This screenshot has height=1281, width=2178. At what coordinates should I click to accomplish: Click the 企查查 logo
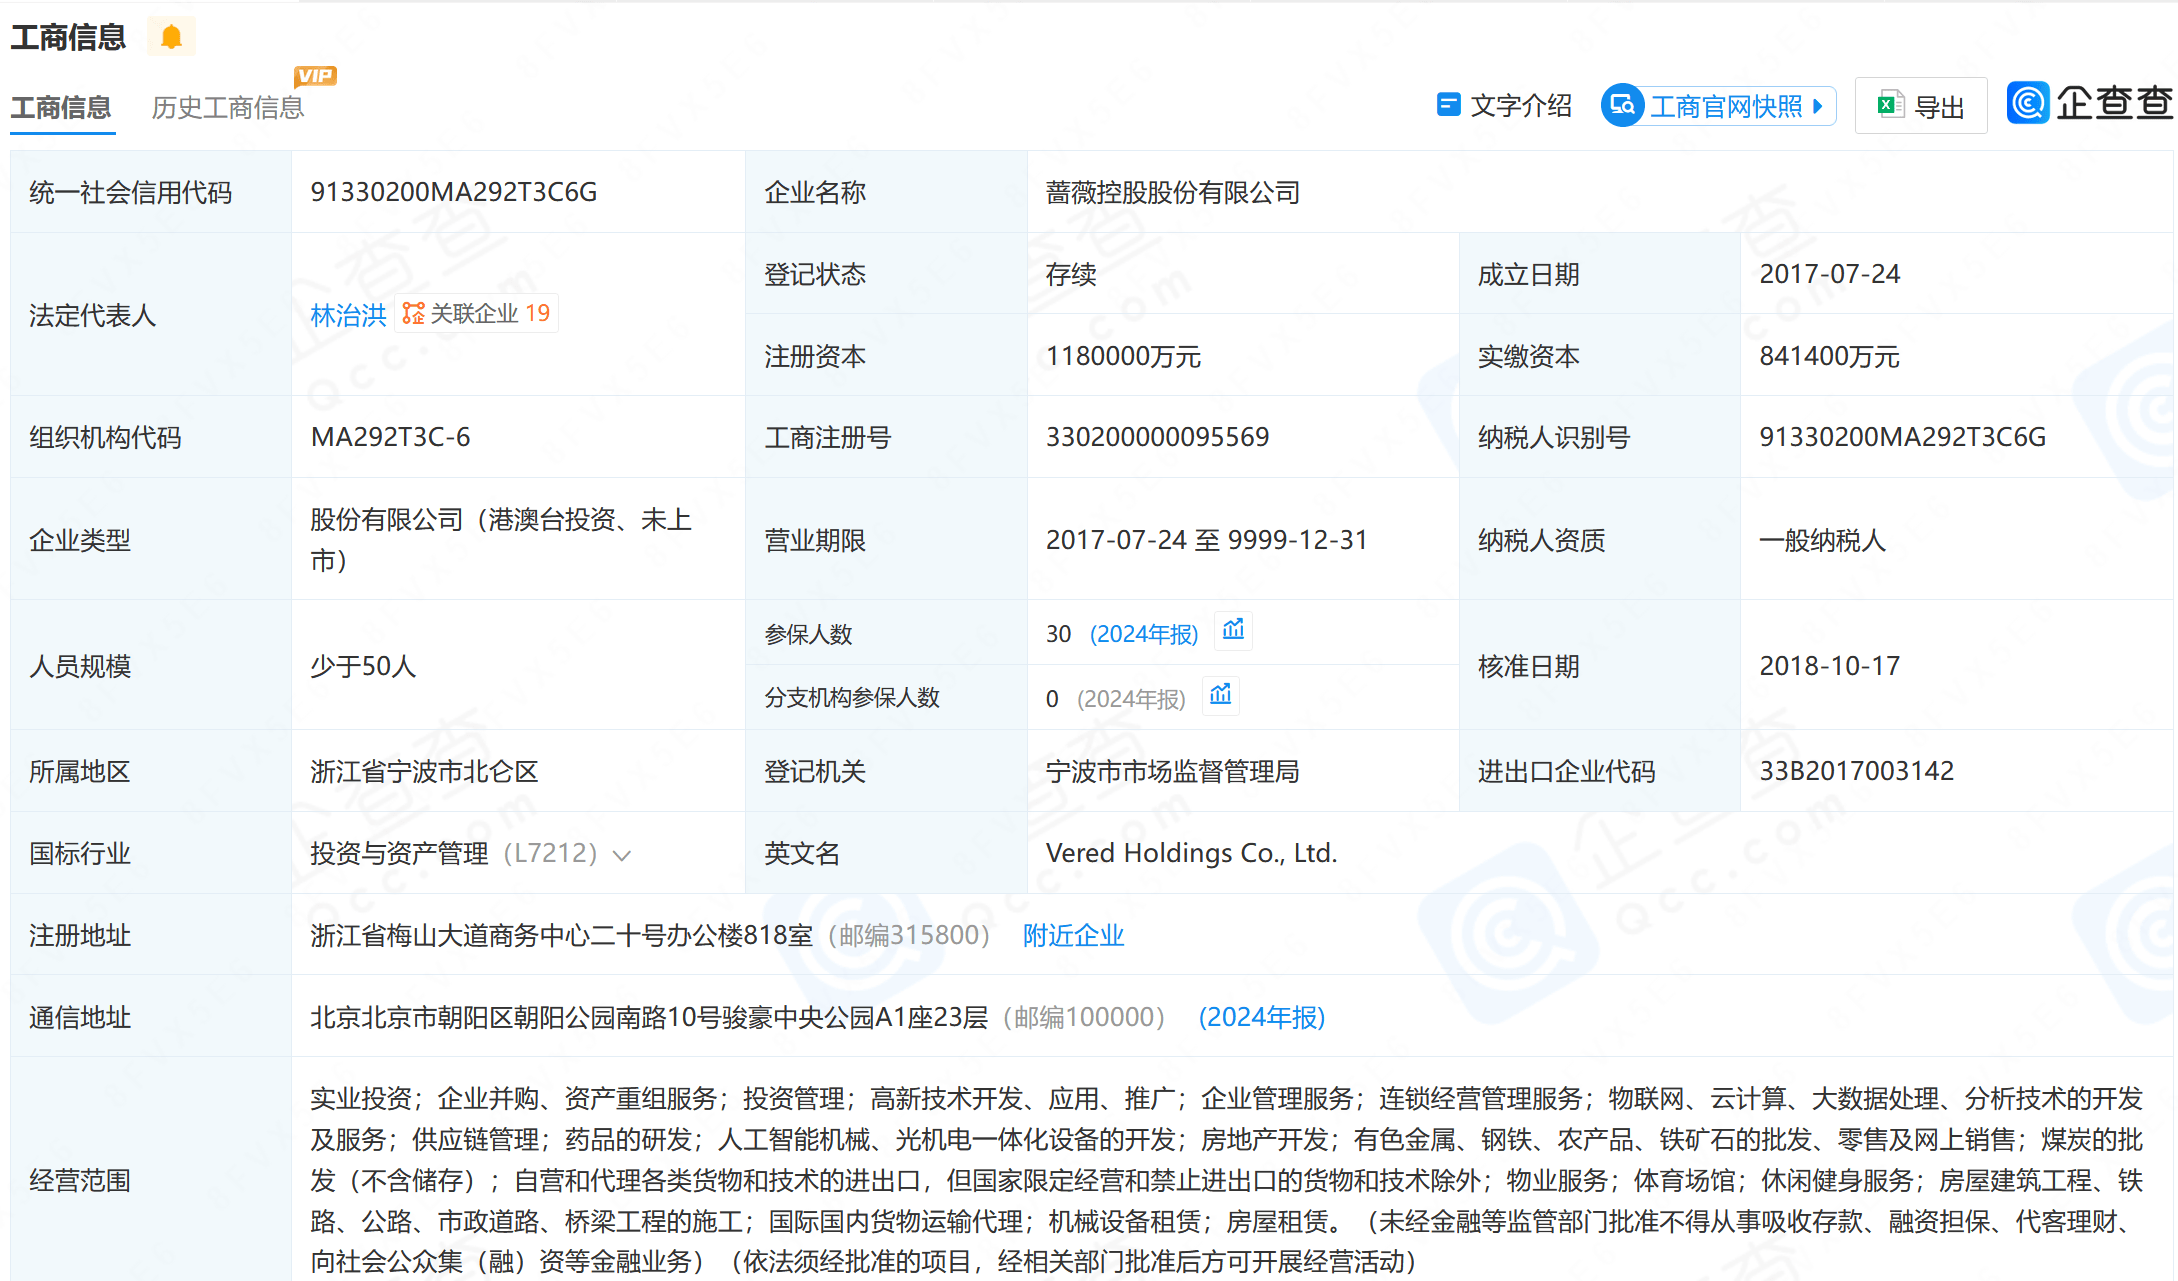(2089, 103)
